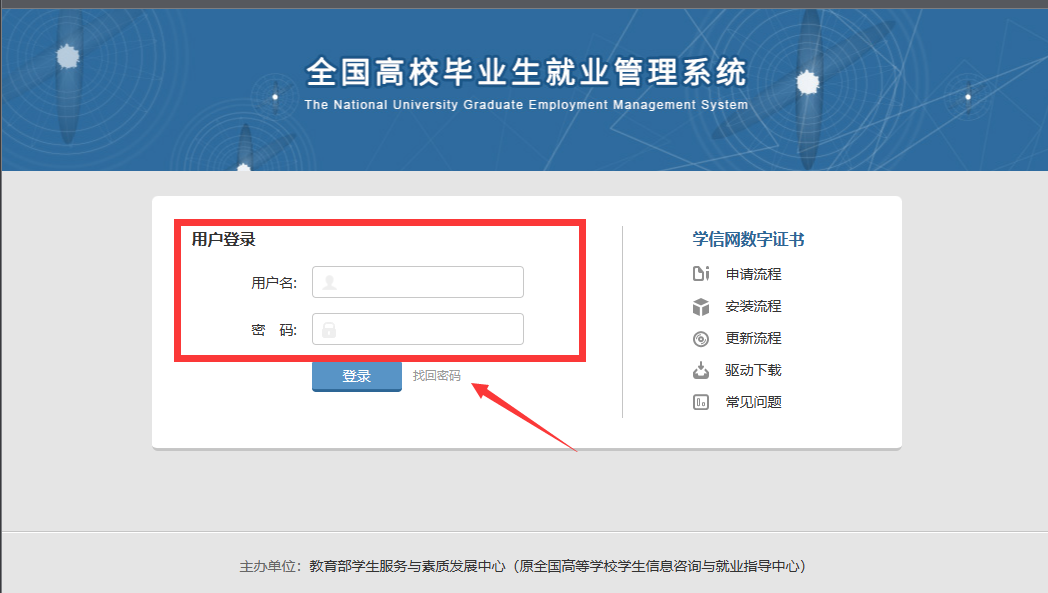Open the 驱动下载 link
Viewport: 1048px width, 593px height.
pyautogui.click(x=753, y=370)
